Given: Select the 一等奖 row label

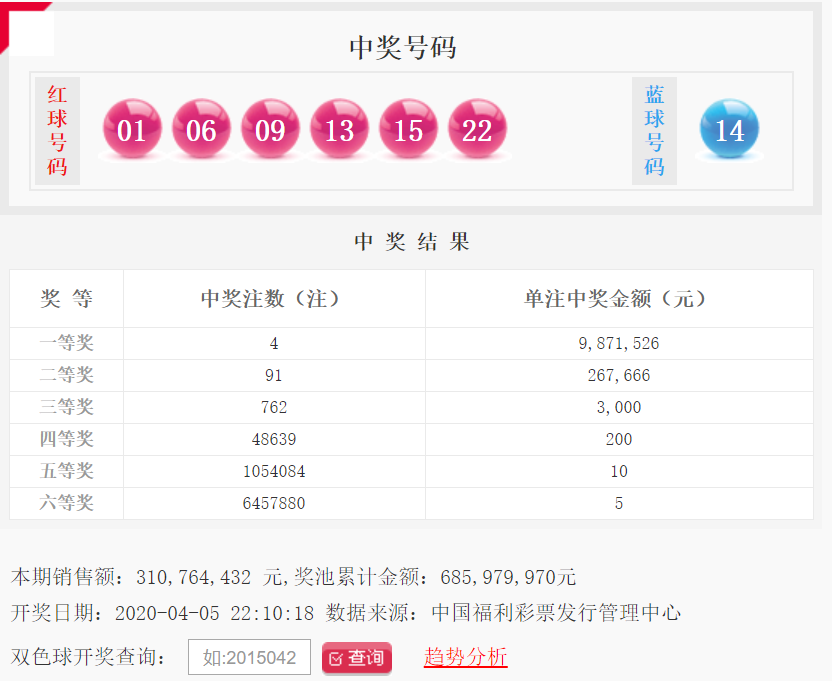Looking at the screenshot, I should [66, 343].
